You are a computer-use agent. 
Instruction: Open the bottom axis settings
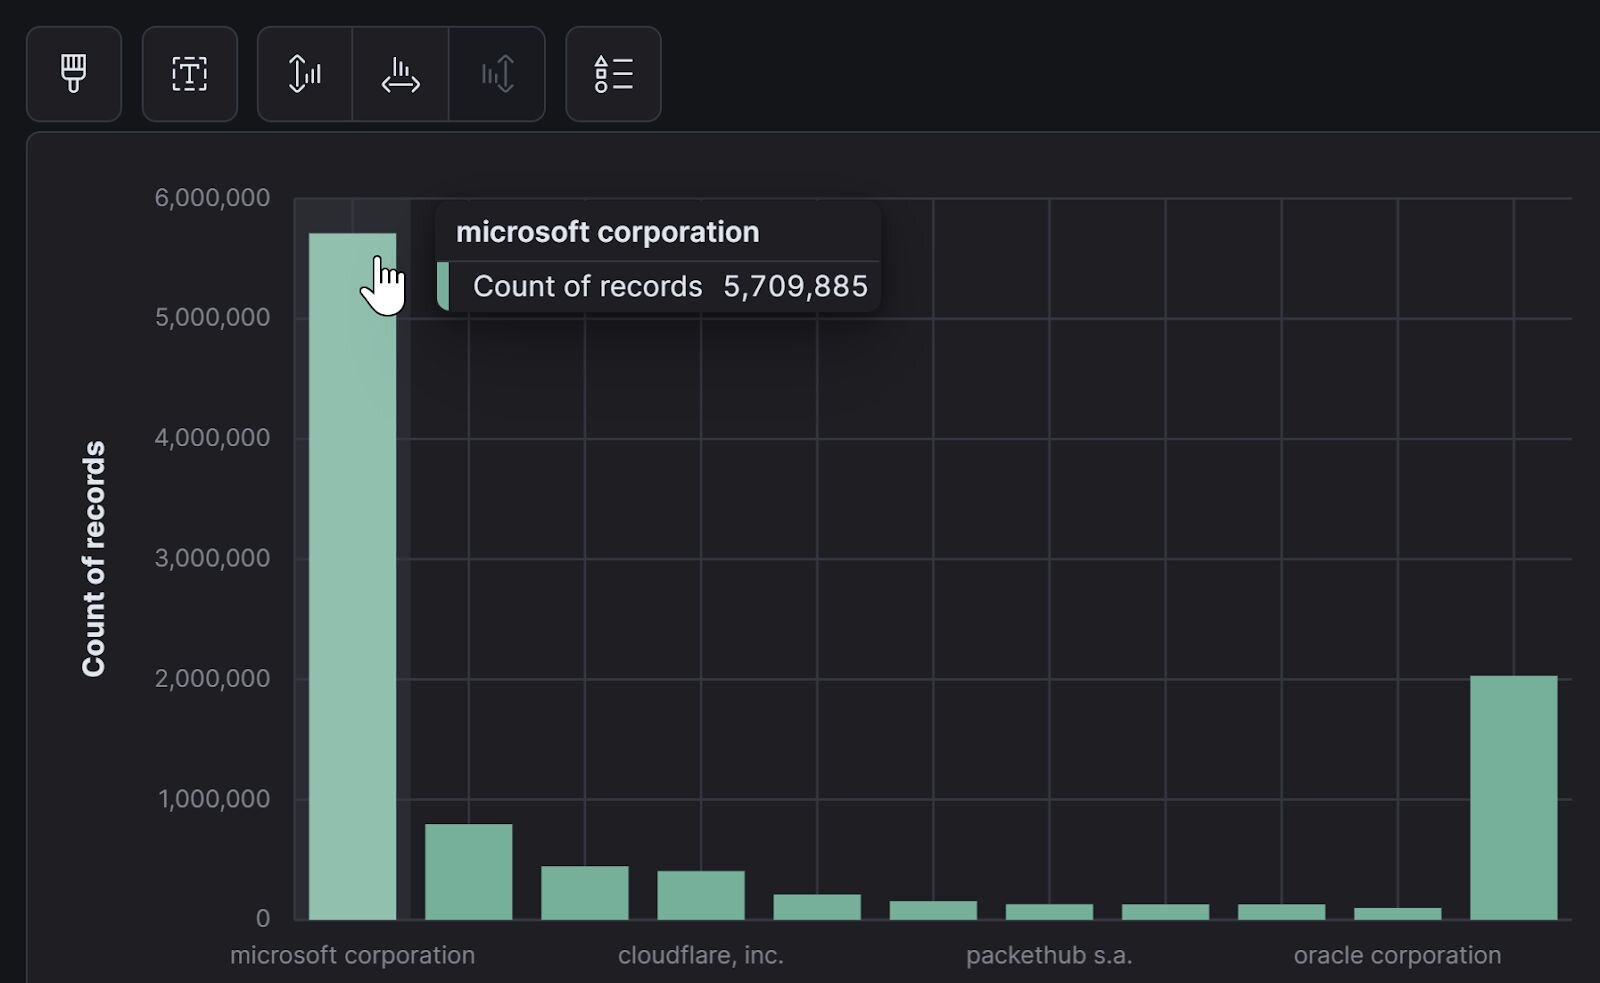point(401,74)
